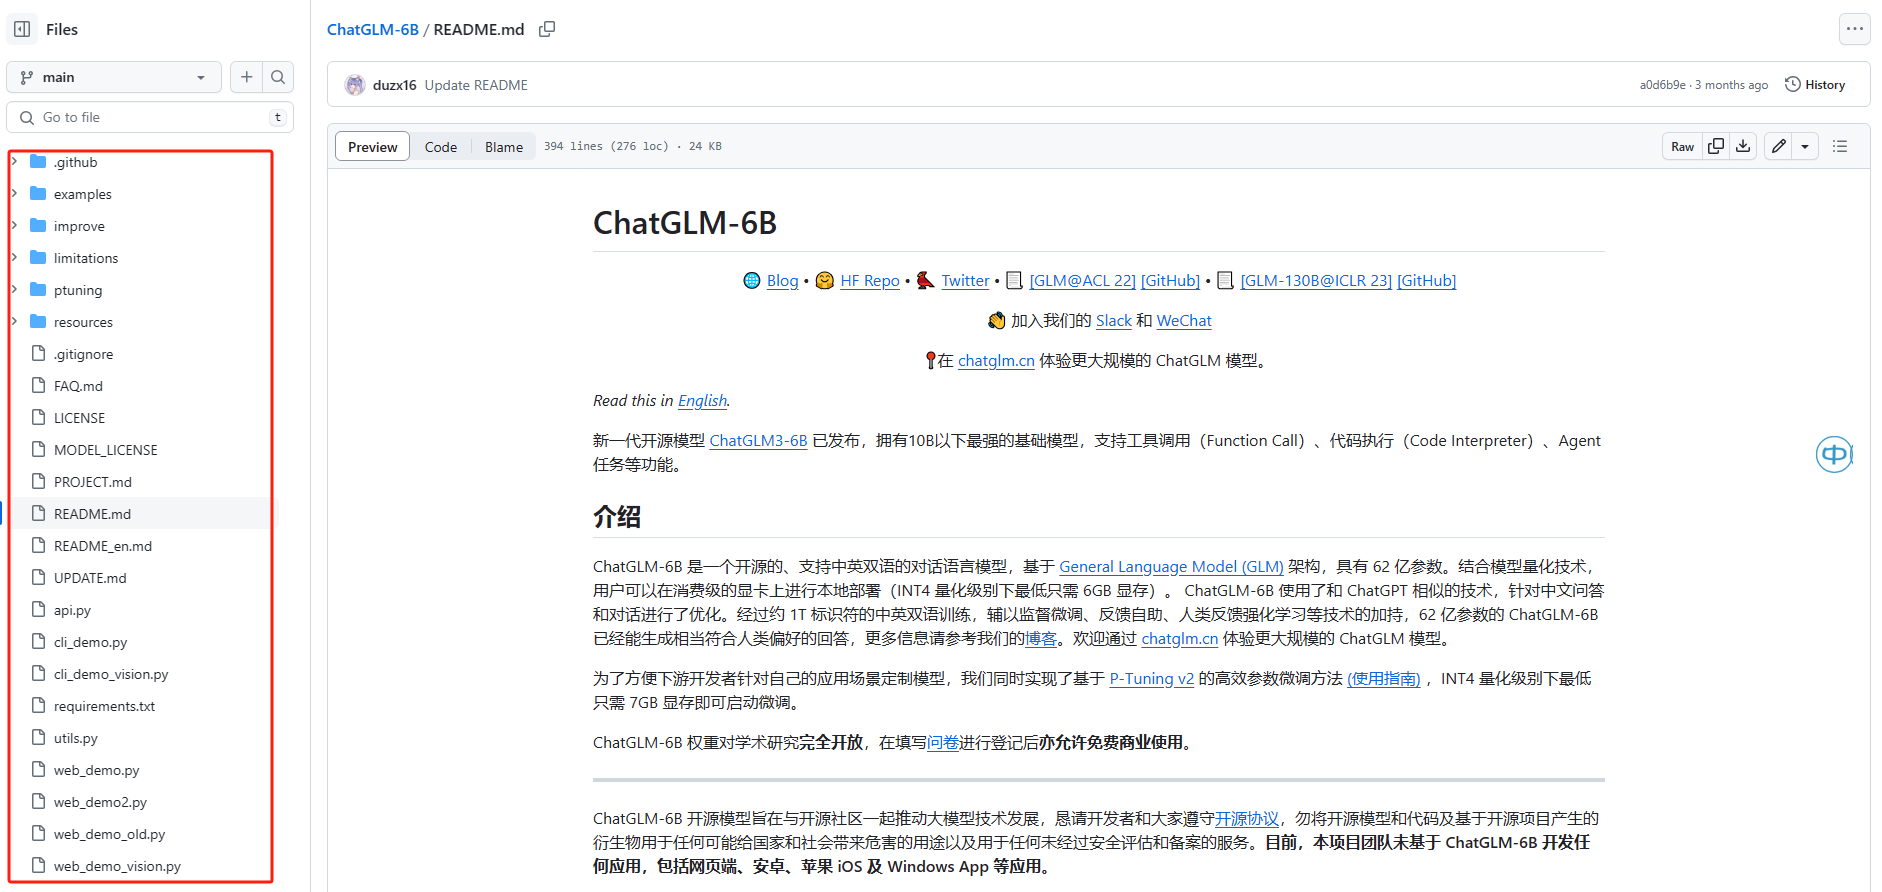1882x892 pixels.
Task: Expand the improve folder chevron
Action: pos(14,226)
